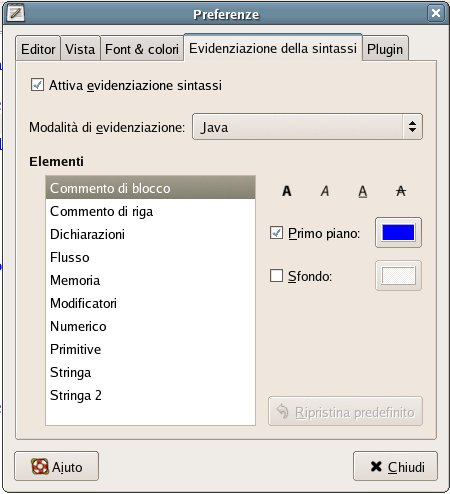Disable Attiva evidenziazione sintassi checkbox
Viewport: 450px width, 494px height.
pyautogui.click(x=37, y=85)
